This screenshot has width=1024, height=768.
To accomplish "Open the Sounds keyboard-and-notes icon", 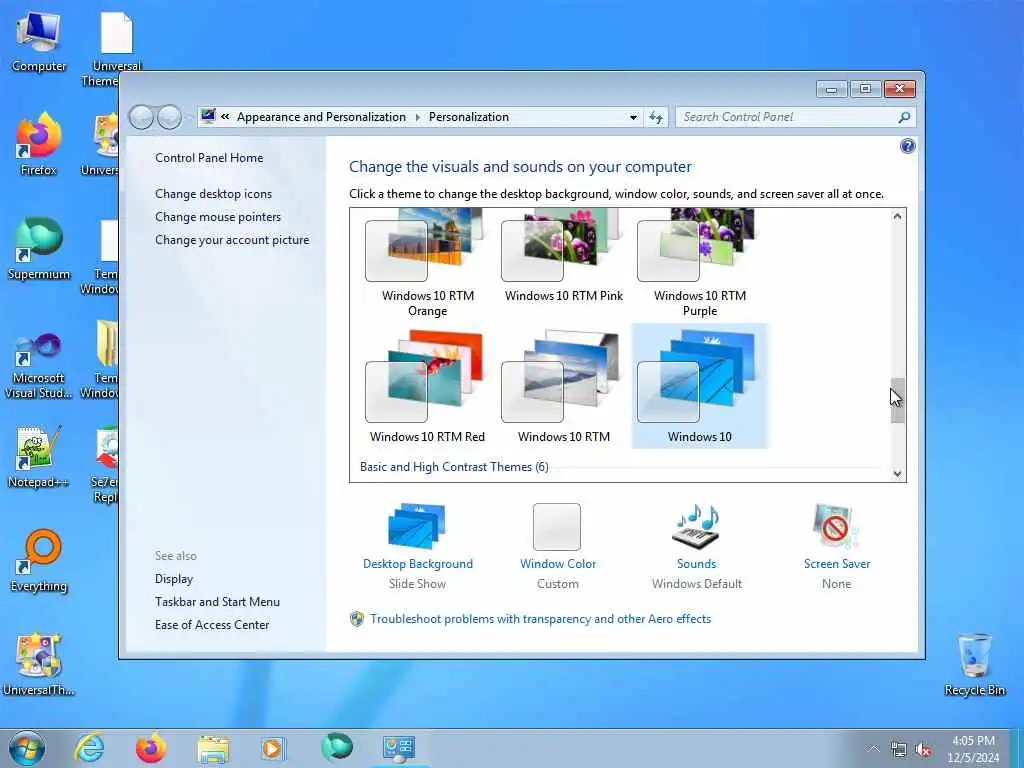I will coord(696,526).
